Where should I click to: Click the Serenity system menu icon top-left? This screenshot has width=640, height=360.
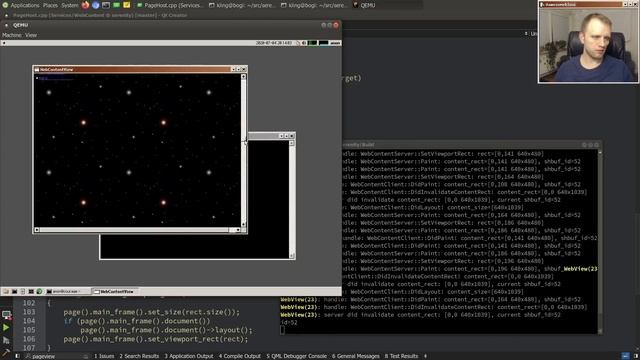pyautogui.click(x=4, y=43)
